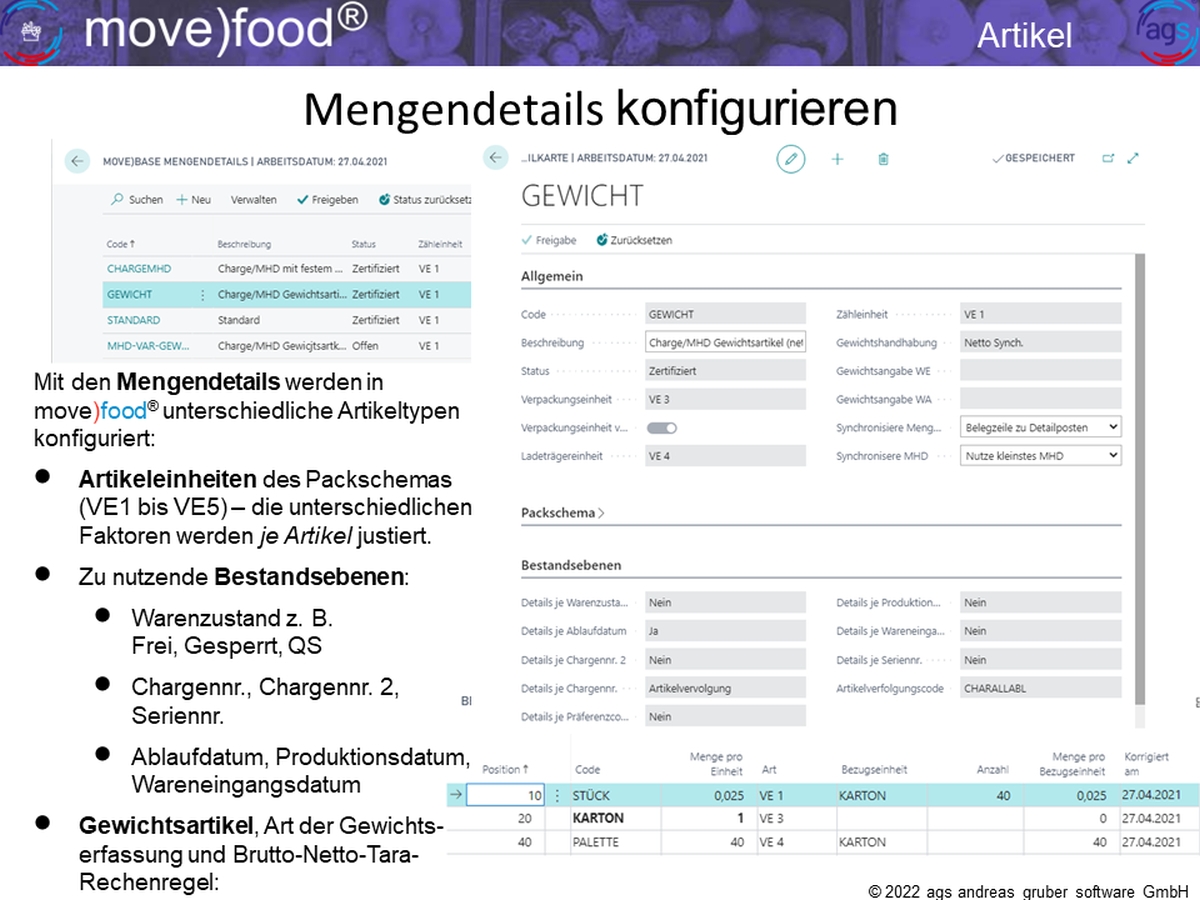1200x900 pixels.
Task: Click the Suchen search button
Action: coord(137,200)
